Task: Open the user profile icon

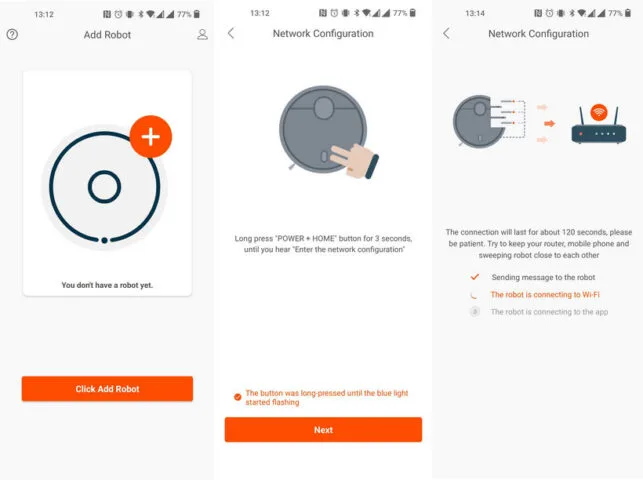Action: pyautogui.click(x=202, y=34)
